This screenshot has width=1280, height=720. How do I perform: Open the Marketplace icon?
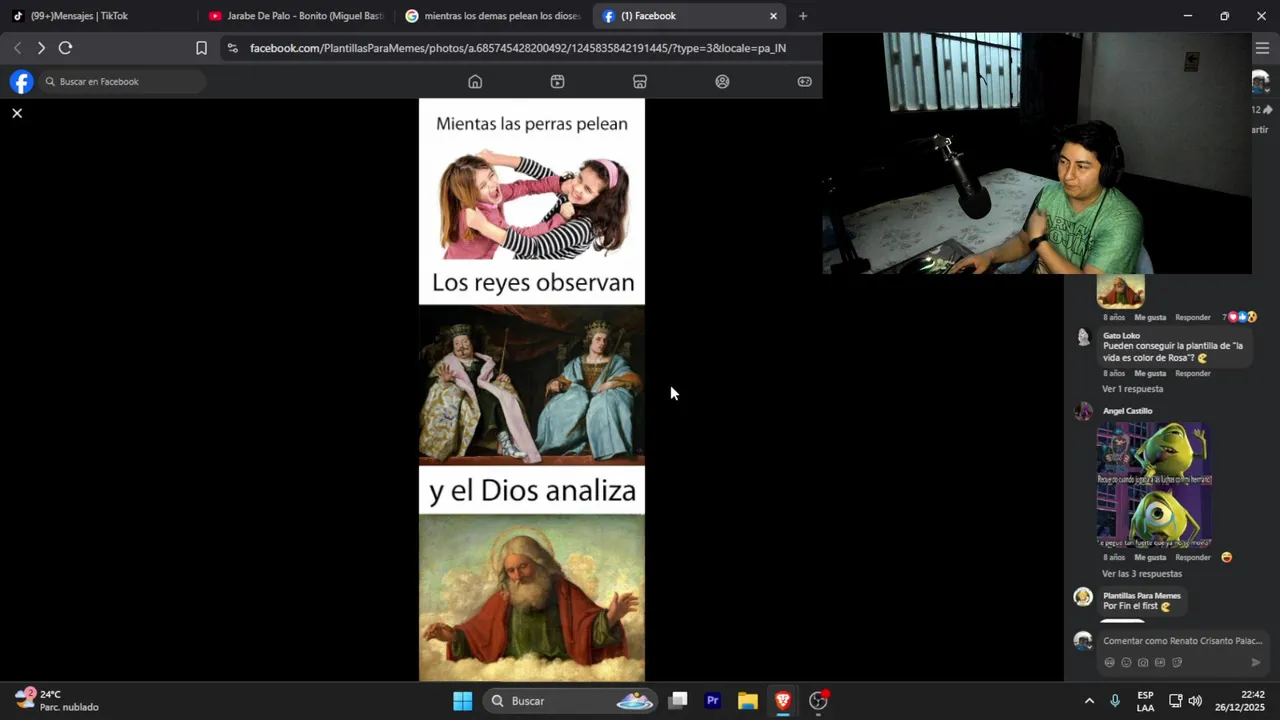pyautogui.click(x=640, y=82)
